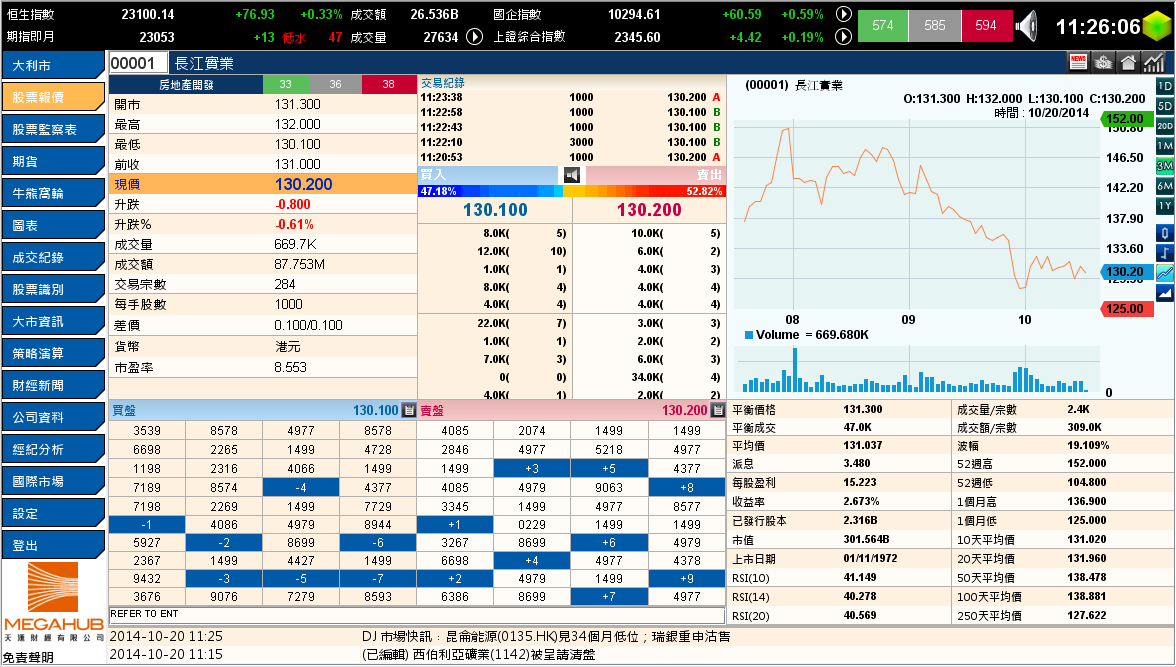Expand the 上證綜合指數 arrow button
This screenshot has width=1176, height=667.
[x=844, y=36]
